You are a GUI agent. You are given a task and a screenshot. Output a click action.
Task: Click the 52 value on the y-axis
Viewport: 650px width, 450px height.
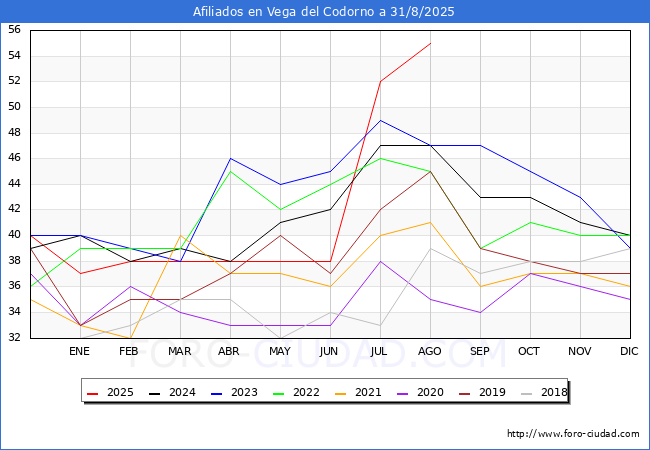(x=14, y=81)
